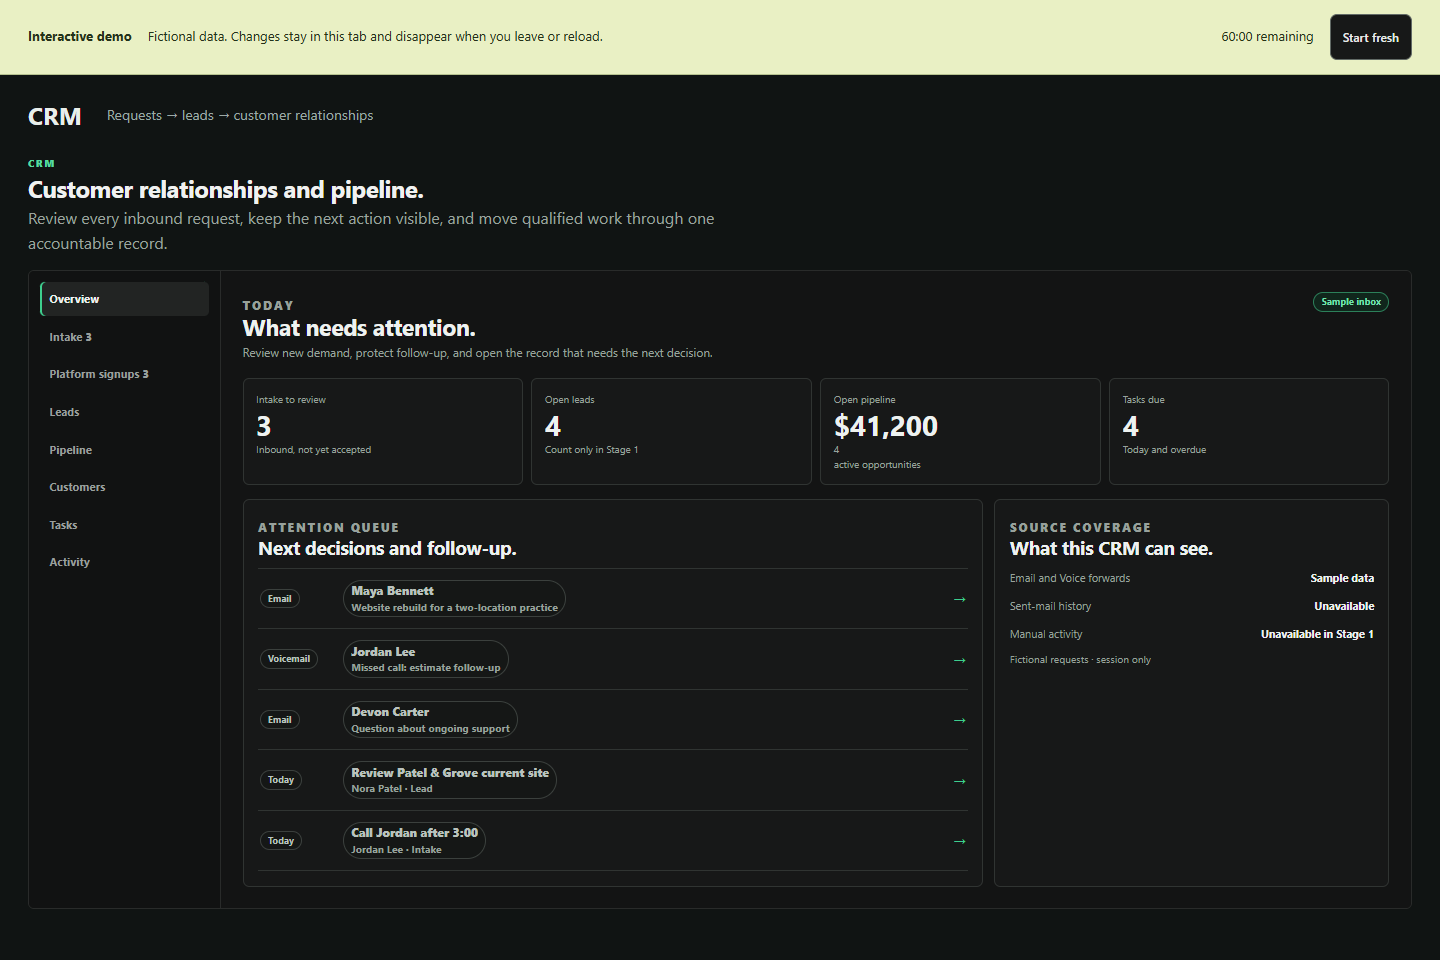
Task: Click the Sample inbox badge
Action: (1351, 302)
